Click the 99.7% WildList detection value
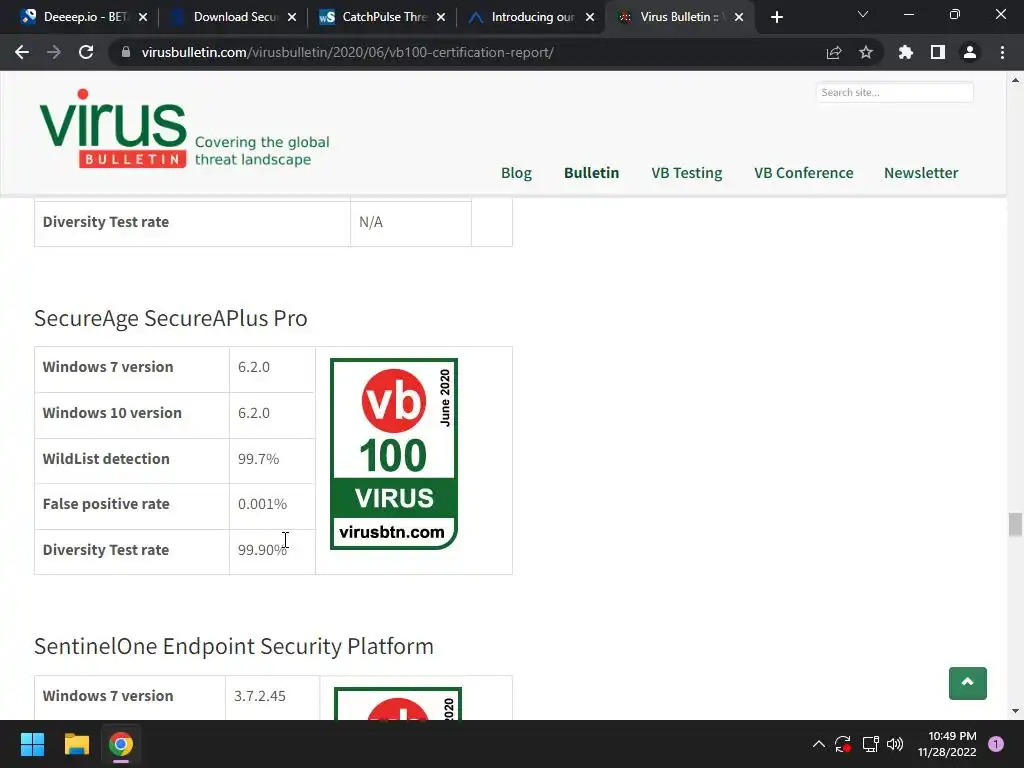1024x768 pixels. click(x=259, y=459)
